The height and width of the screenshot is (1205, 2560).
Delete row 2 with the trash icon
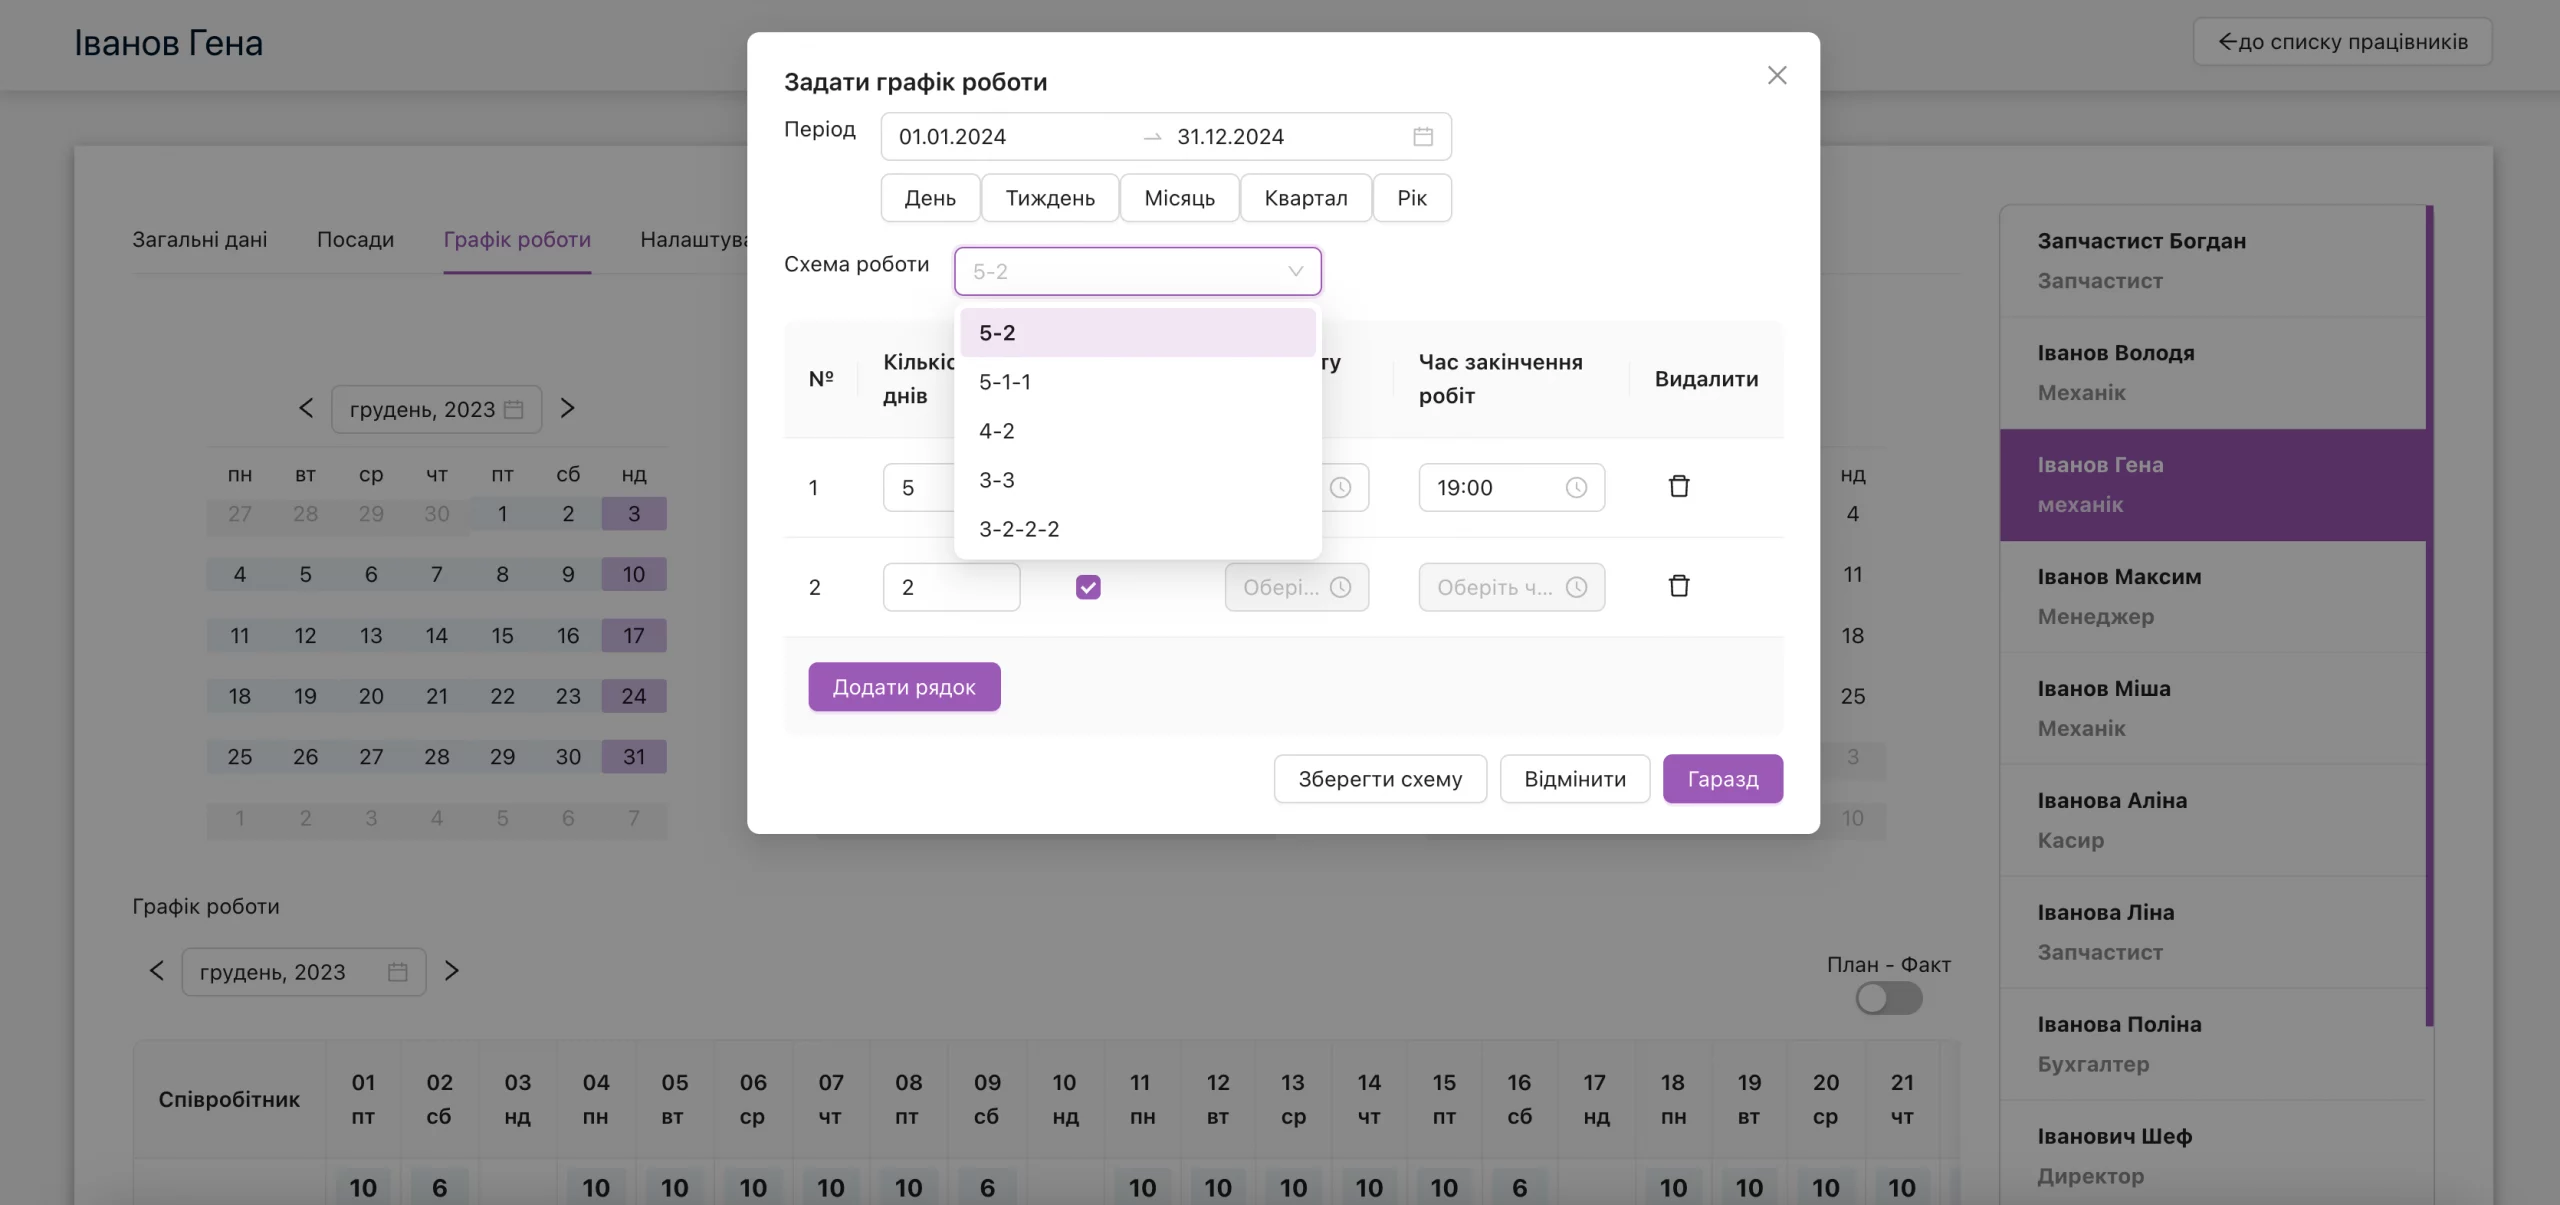point(1679,586)
